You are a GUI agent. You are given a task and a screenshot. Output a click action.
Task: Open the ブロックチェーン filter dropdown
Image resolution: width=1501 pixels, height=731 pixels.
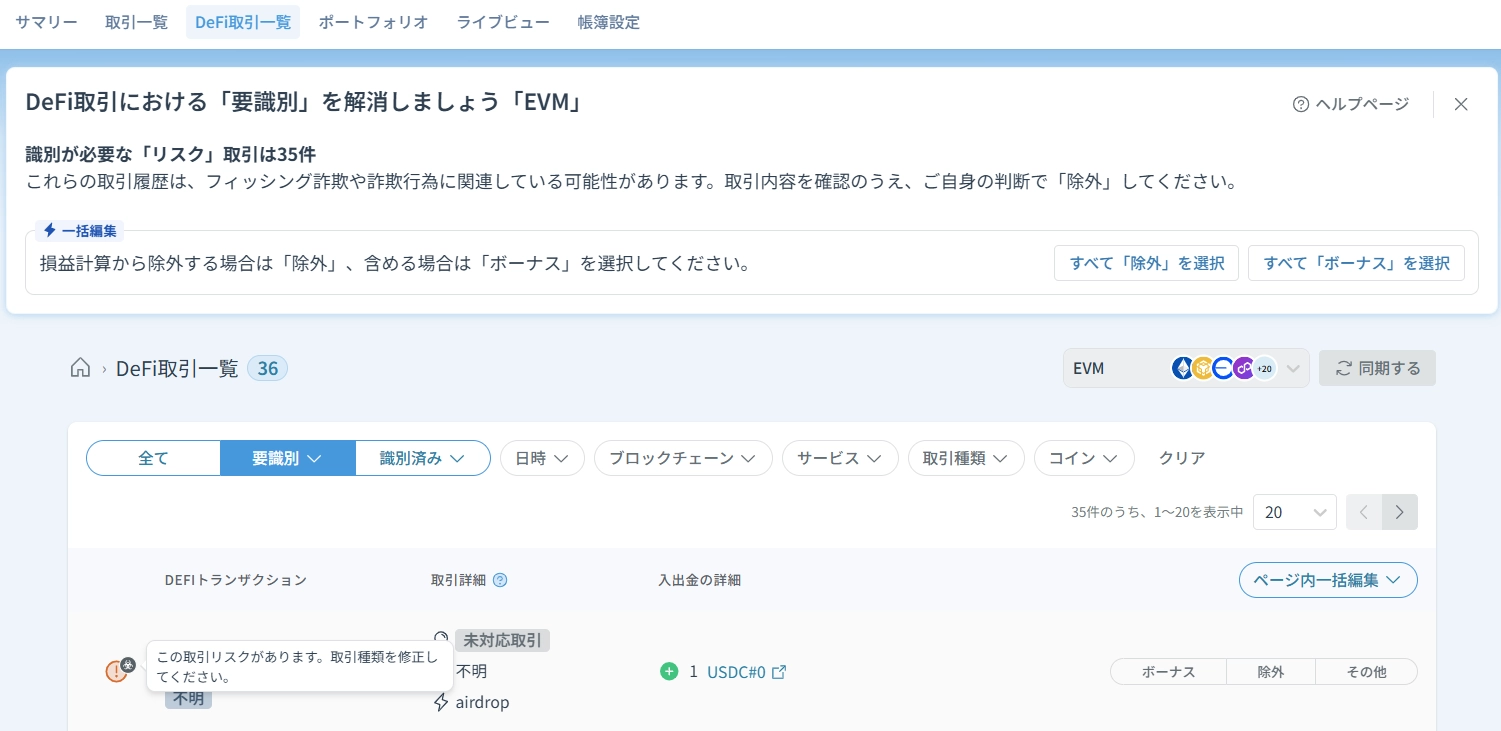683,458
